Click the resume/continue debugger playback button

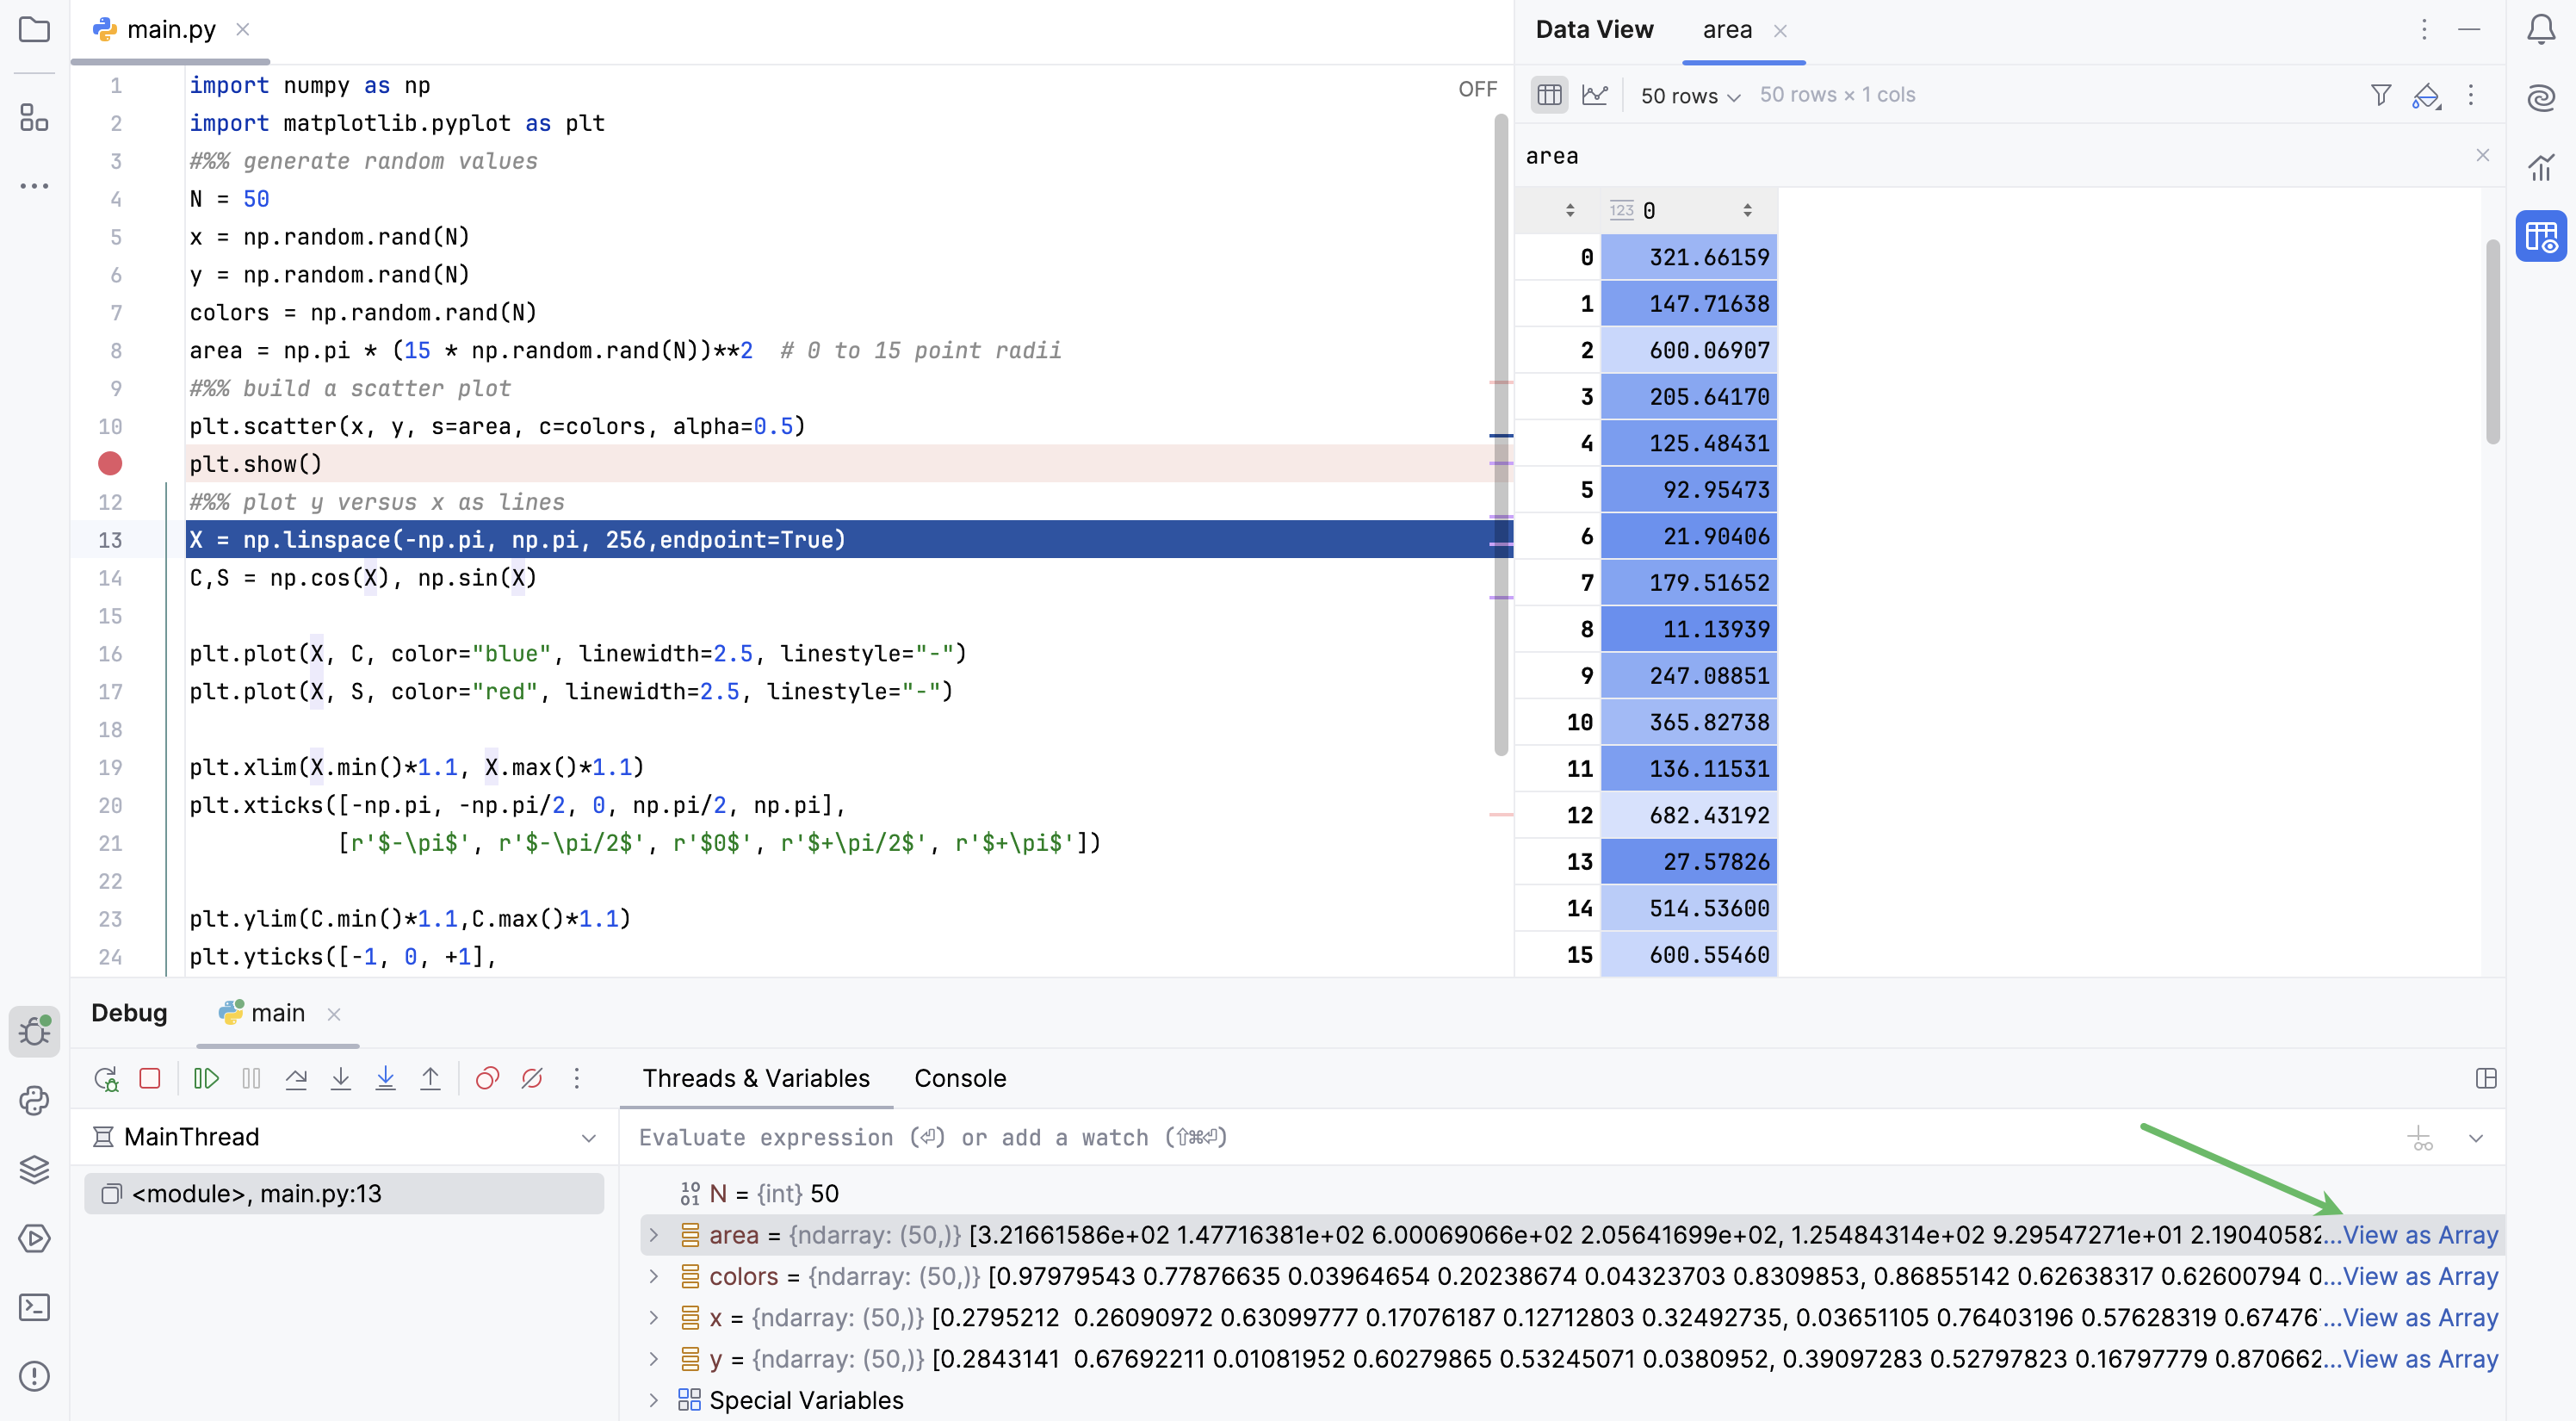click(205, 1080)
